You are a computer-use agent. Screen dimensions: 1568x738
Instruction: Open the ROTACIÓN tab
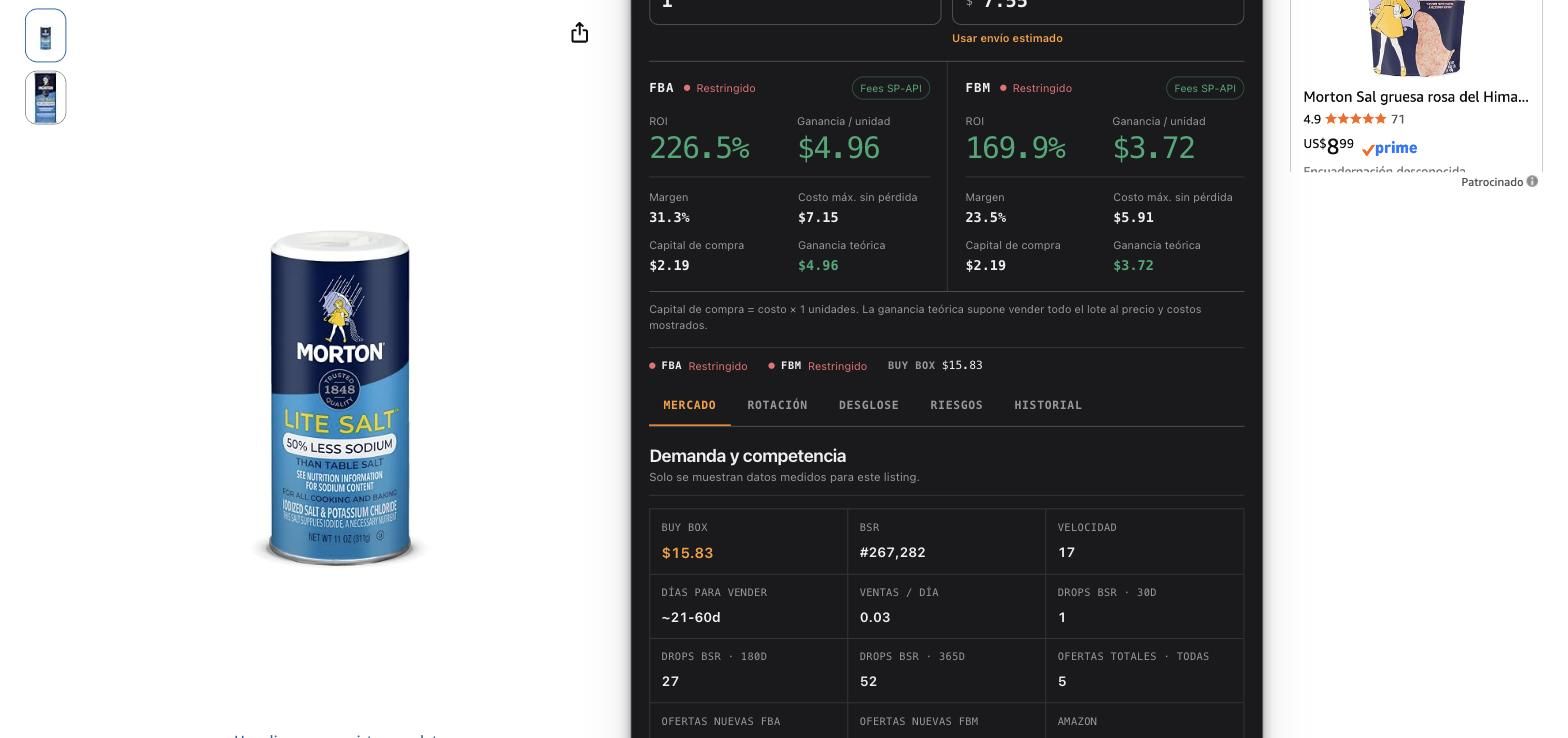click(777, 405)
